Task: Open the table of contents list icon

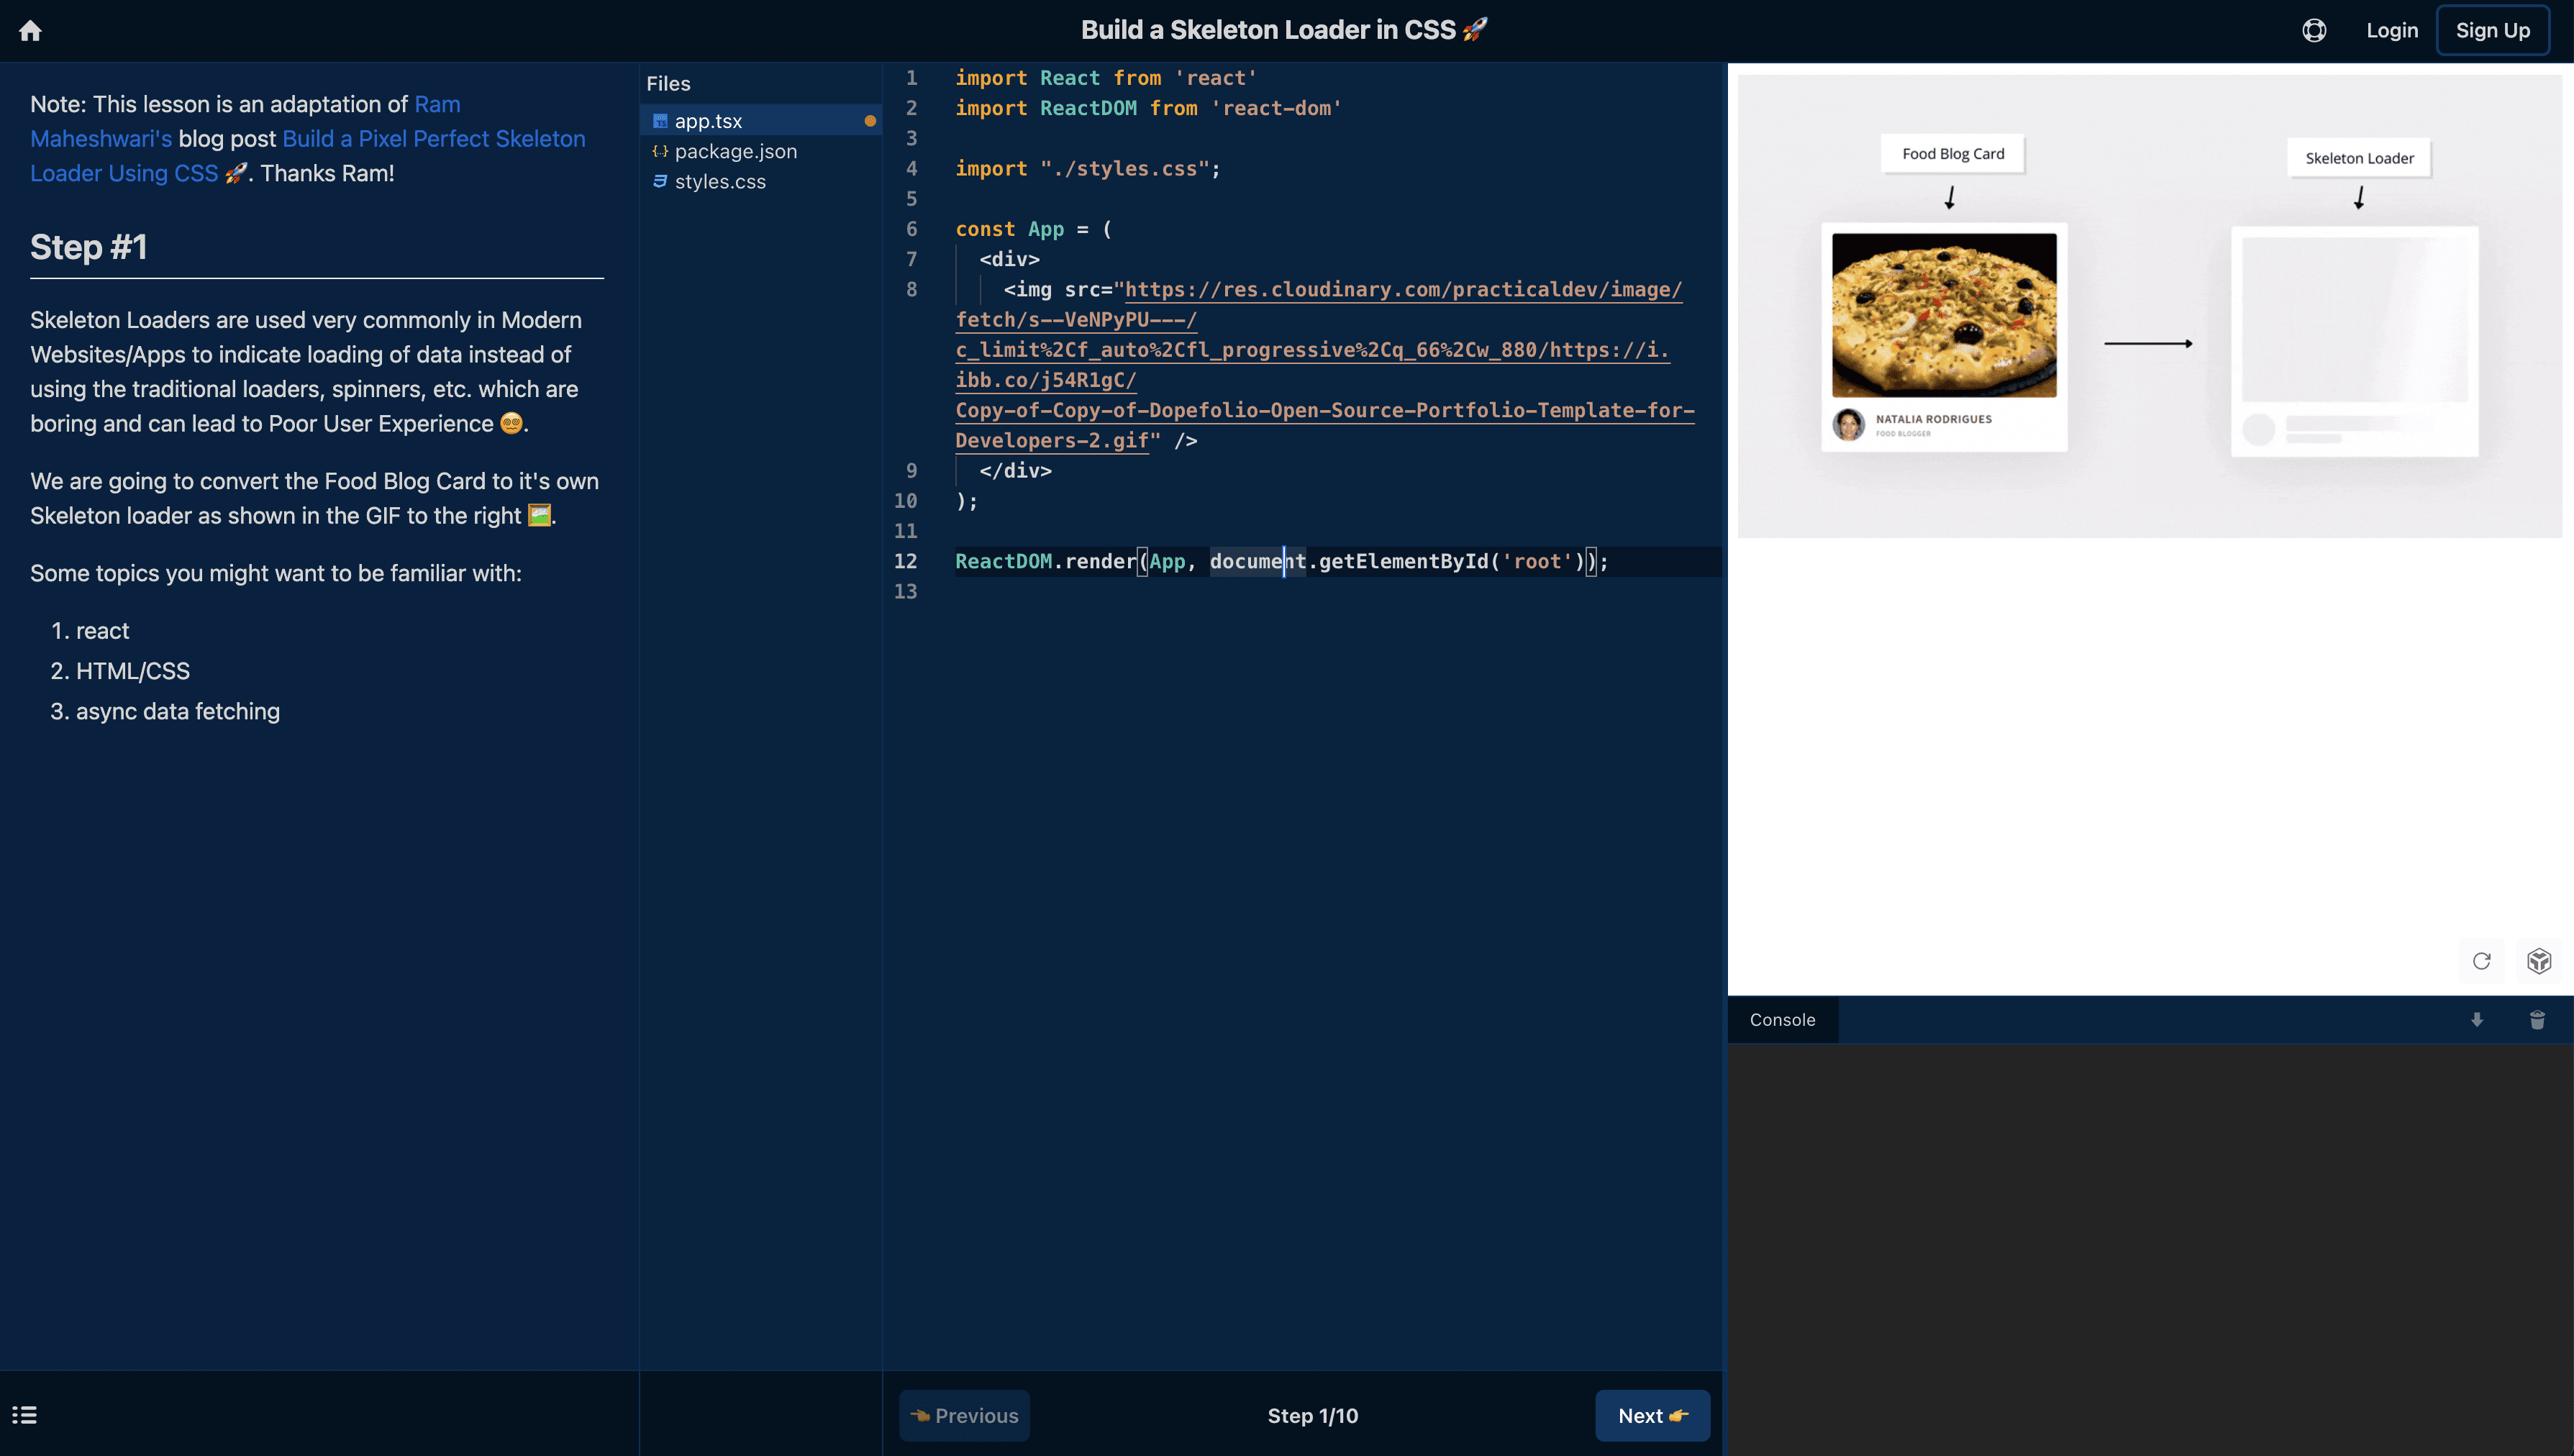Action: click(25, 1415)
